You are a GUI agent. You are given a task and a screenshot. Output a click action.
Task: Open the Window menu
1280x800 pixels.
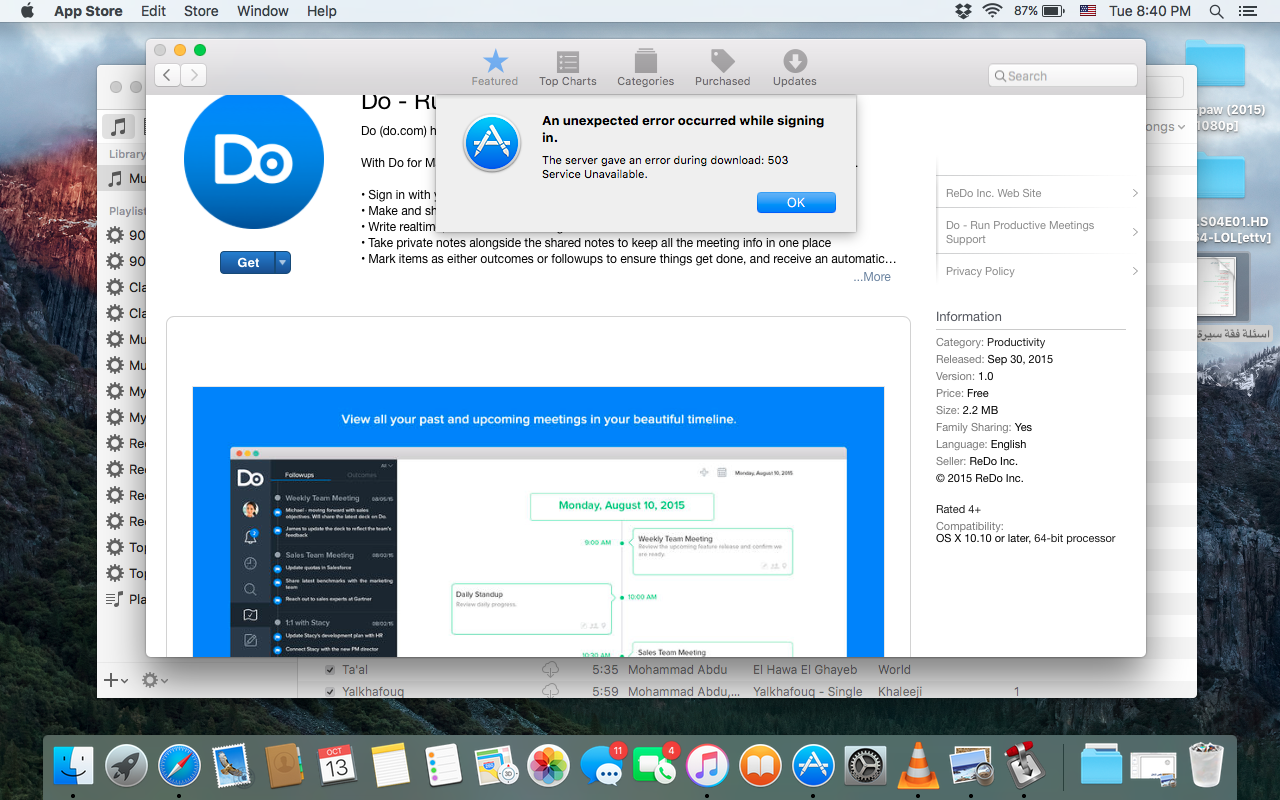[262, 11]
